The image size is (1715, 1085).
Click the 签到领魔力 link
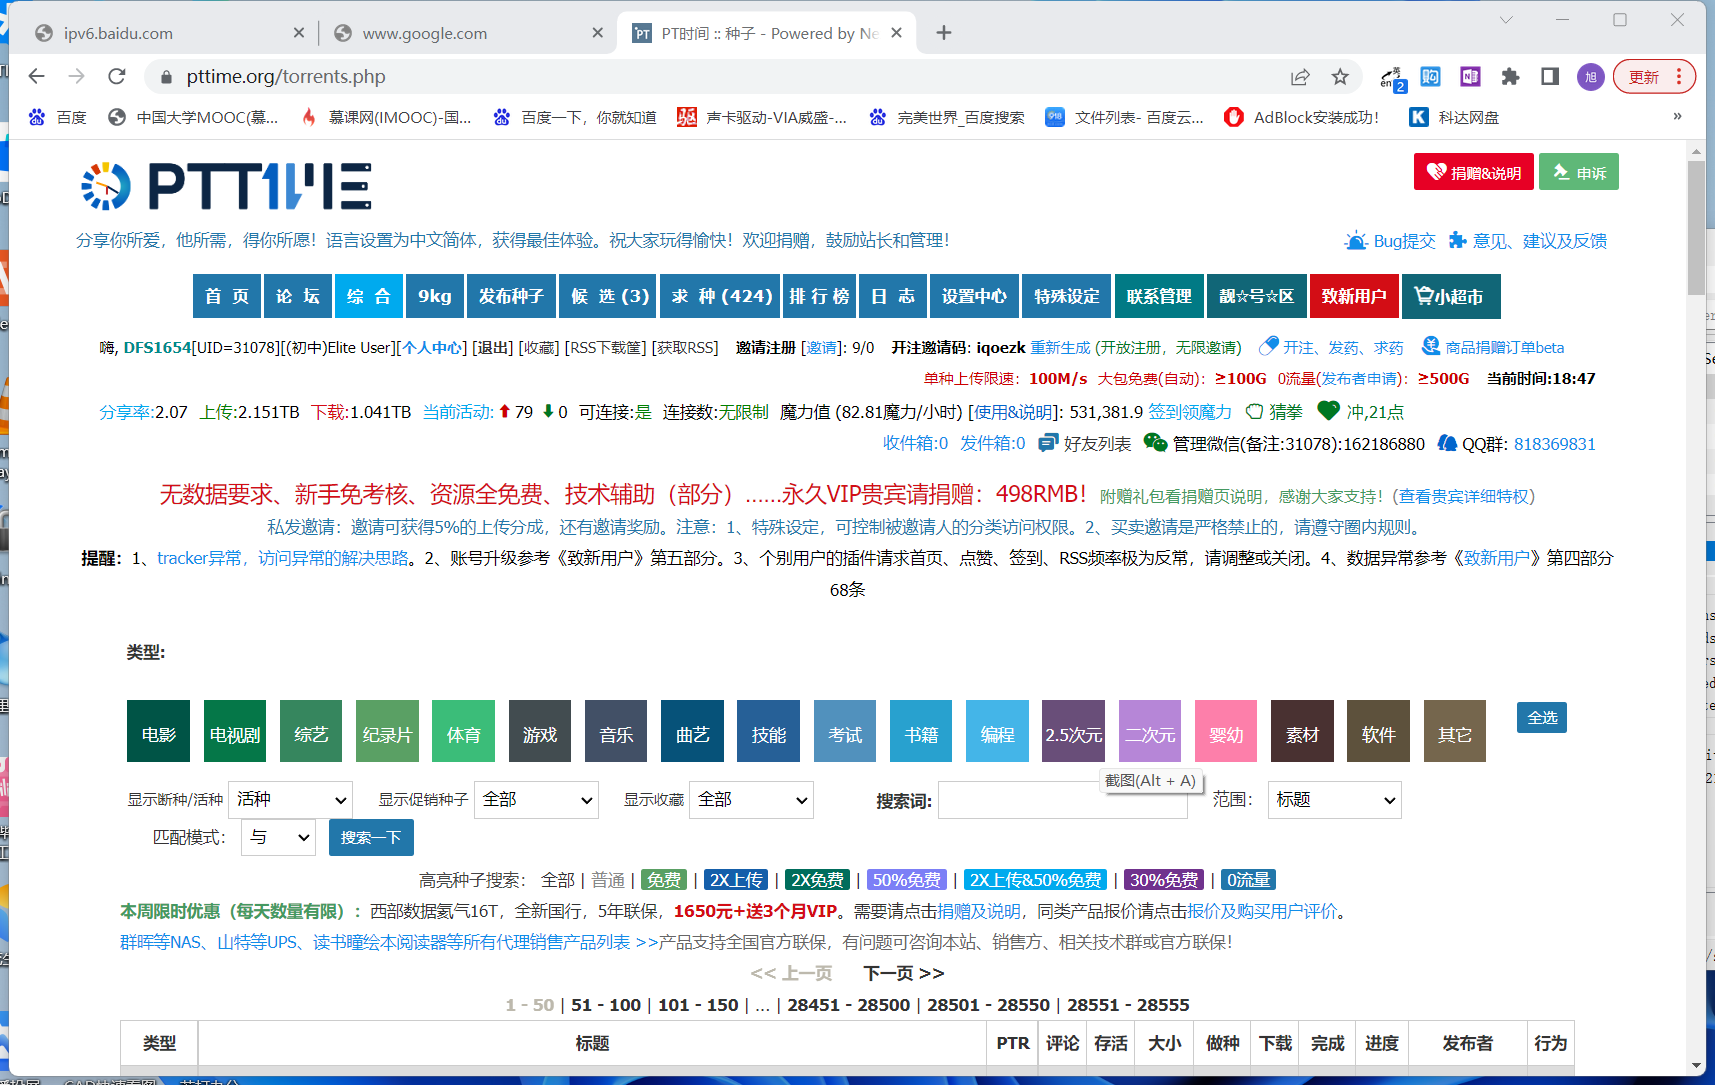1190,412
